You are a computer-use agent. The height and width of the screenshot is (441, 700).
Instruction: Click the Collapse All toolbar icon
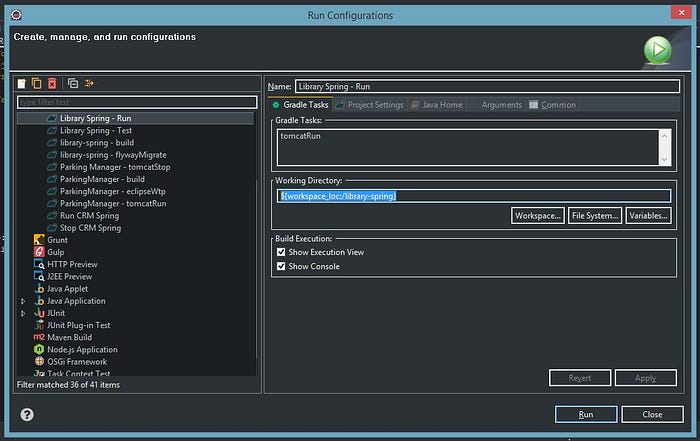(73, 83)
